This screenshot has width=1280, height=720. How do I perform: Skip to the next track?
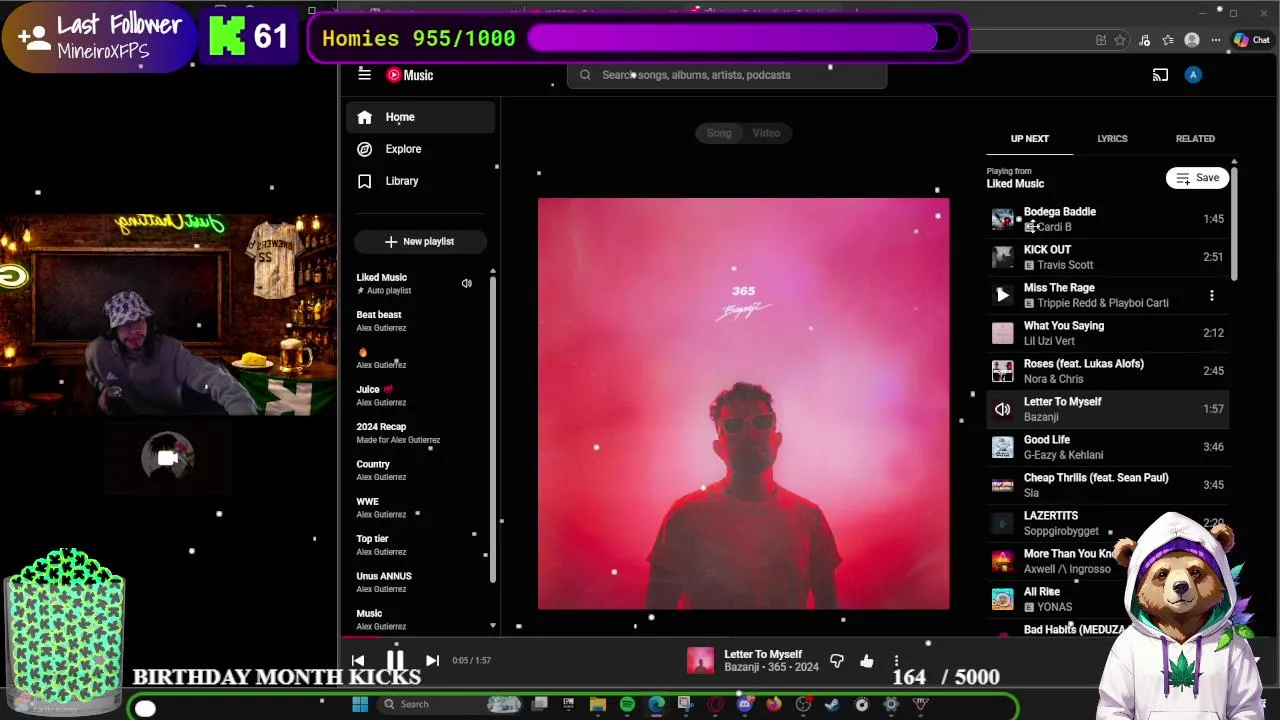tap(432, 660)
